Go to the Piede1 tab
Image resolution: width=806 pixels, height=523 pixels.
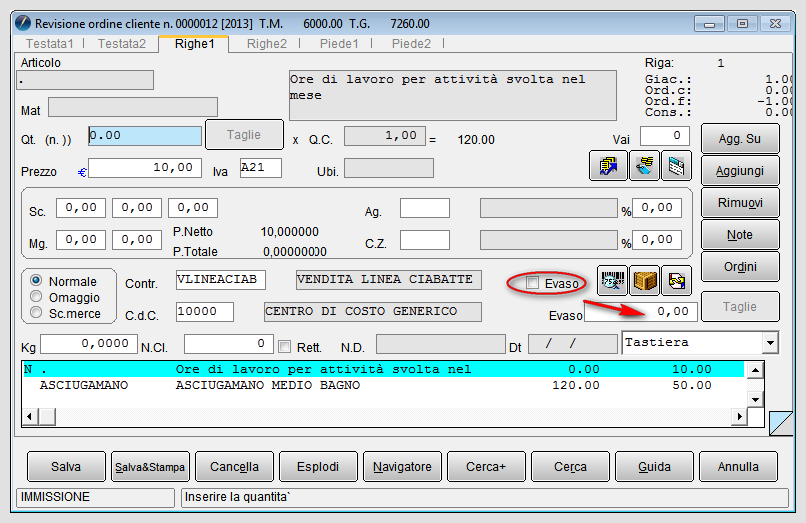coord(339,44)
